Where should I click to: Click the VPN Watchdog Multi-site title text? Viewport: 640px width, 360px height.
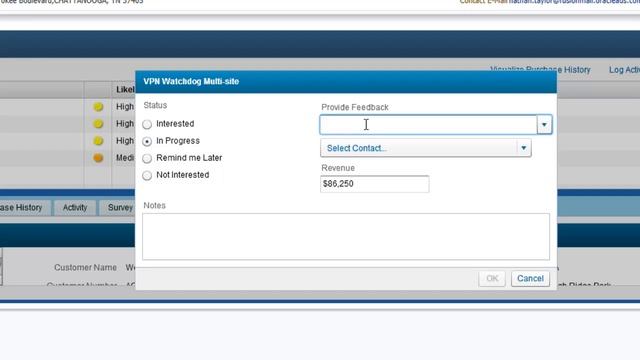pyautogui.click(x=191, y=81)
